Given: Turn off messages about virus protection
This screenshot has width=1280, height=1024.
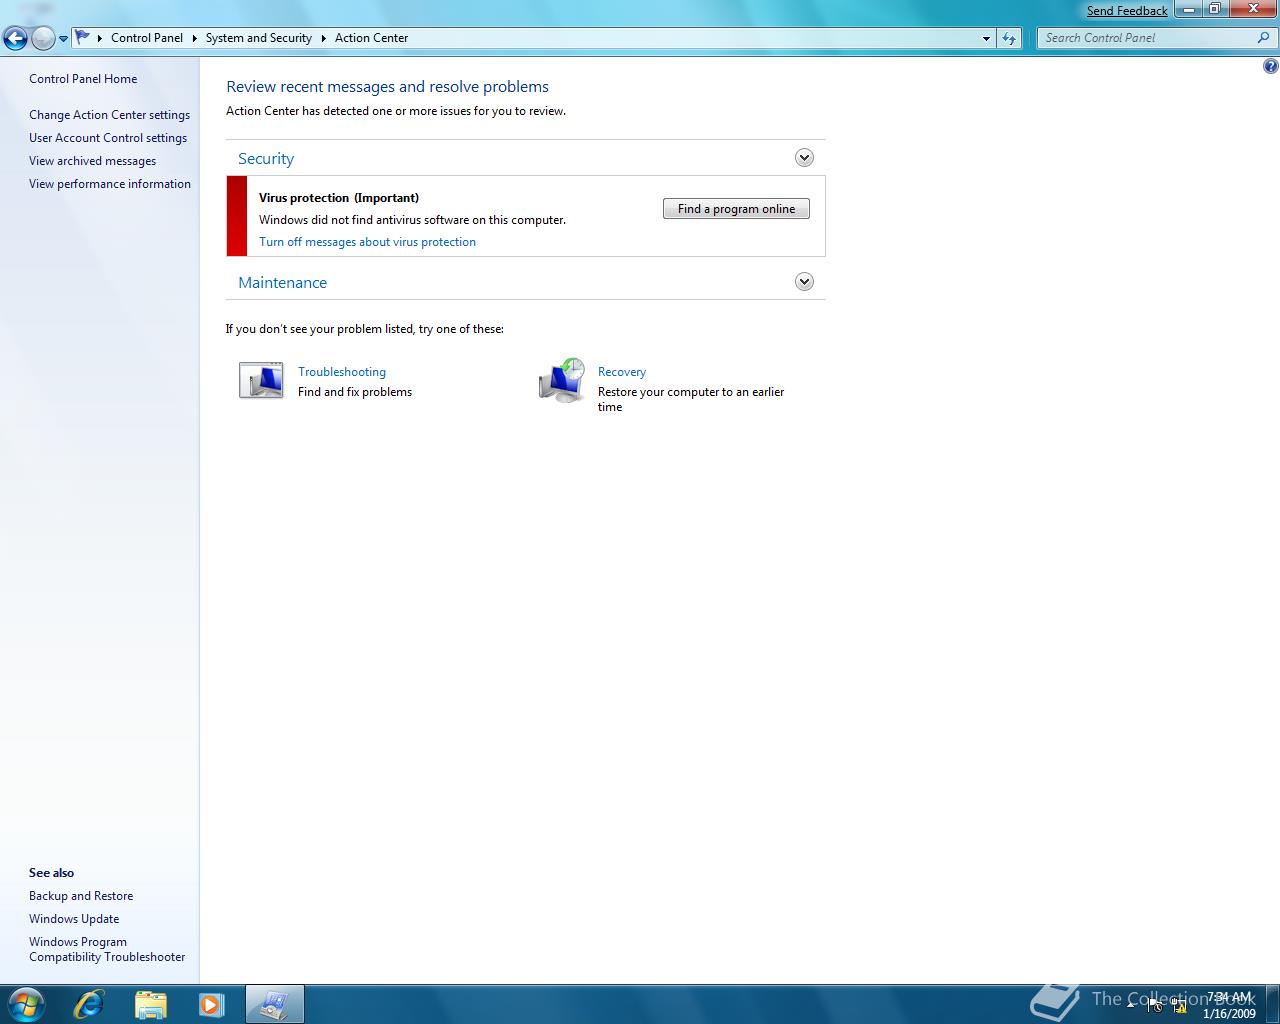Looking at the screenshot, I should (x=367, y=242).
